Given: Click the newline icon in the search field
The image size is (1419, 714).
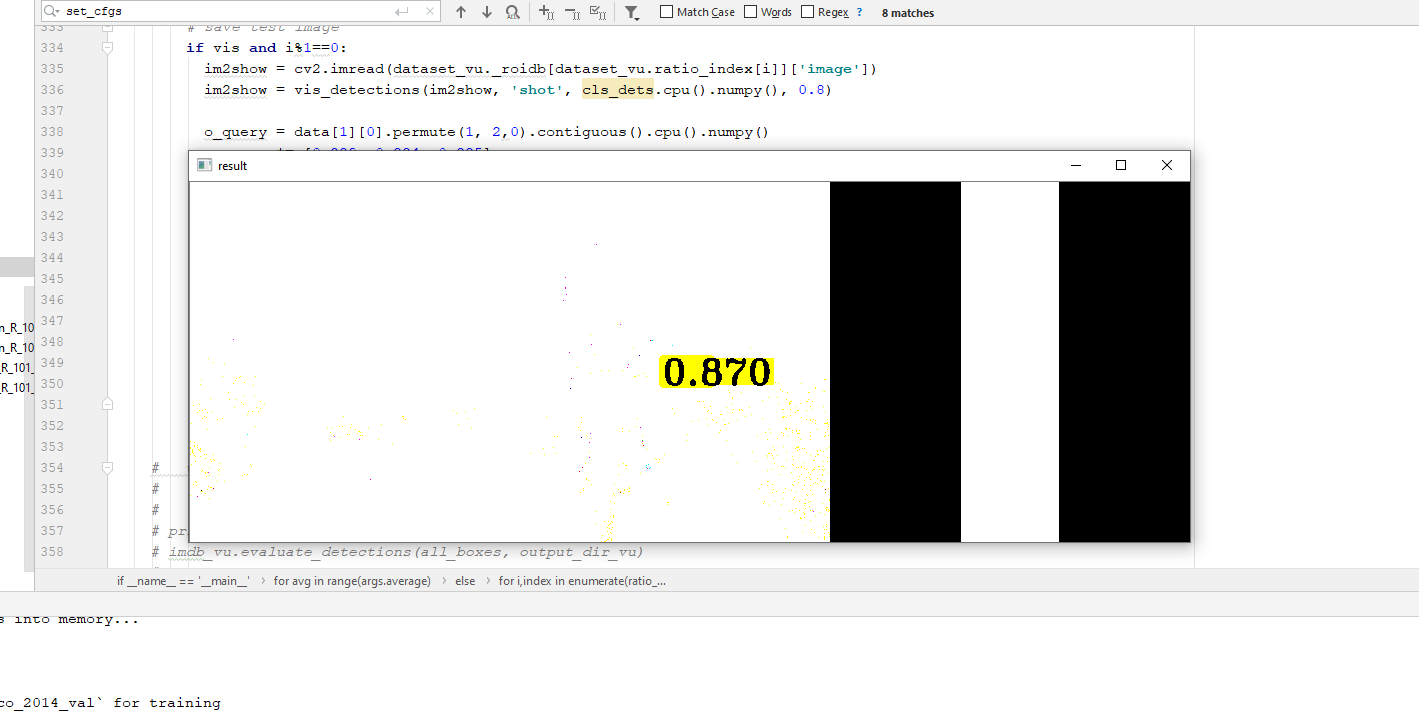Looking at the screenshot, I should click(403, 12).
